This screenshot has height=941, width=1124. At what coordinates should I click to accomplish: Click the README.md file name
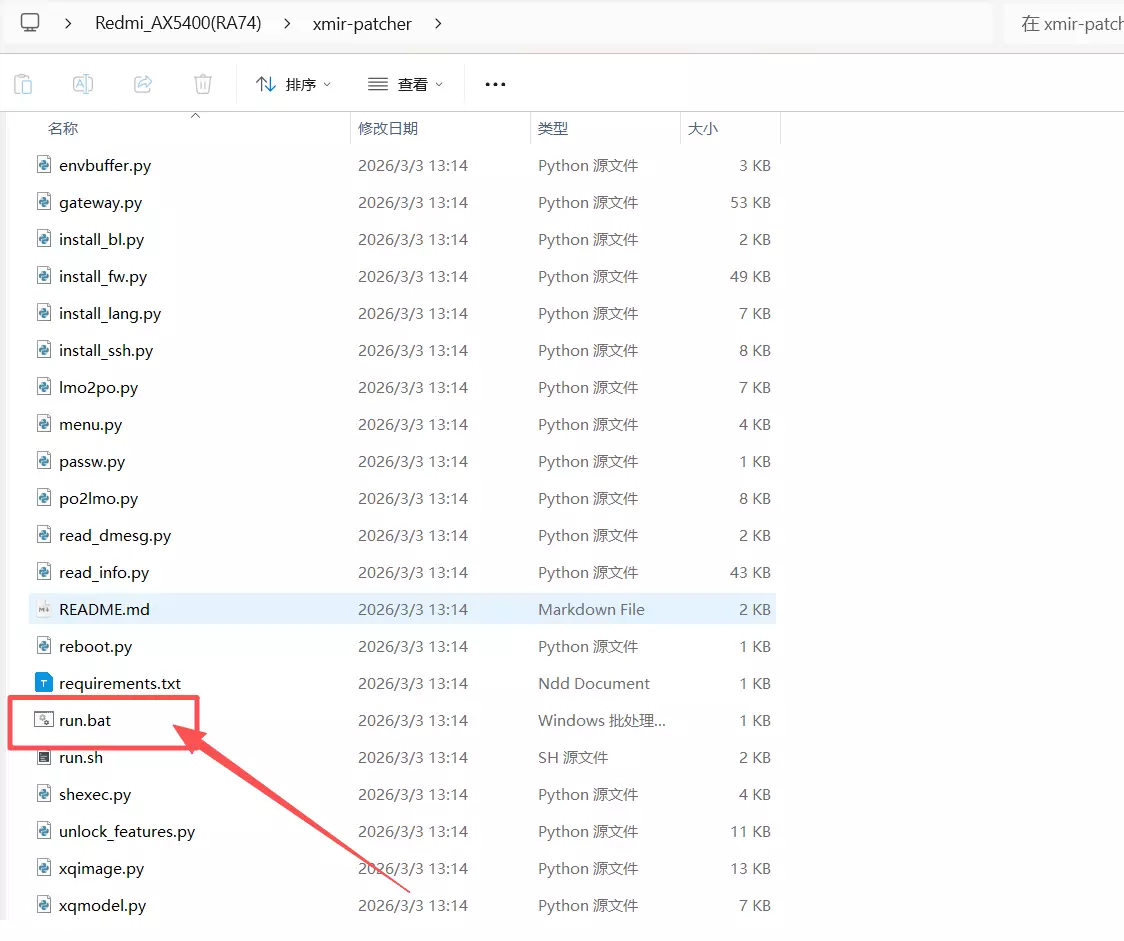(104, 609)
